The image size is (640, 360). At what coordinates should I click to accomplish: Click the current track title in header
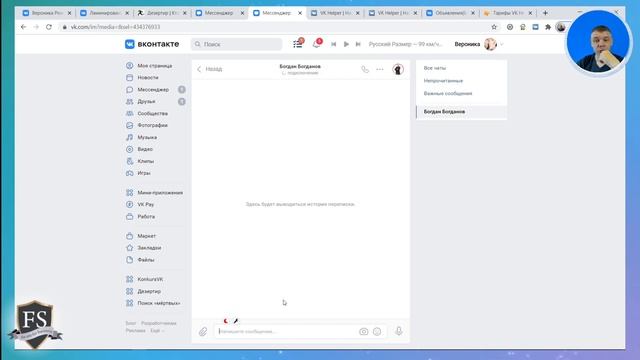[405, 44]
